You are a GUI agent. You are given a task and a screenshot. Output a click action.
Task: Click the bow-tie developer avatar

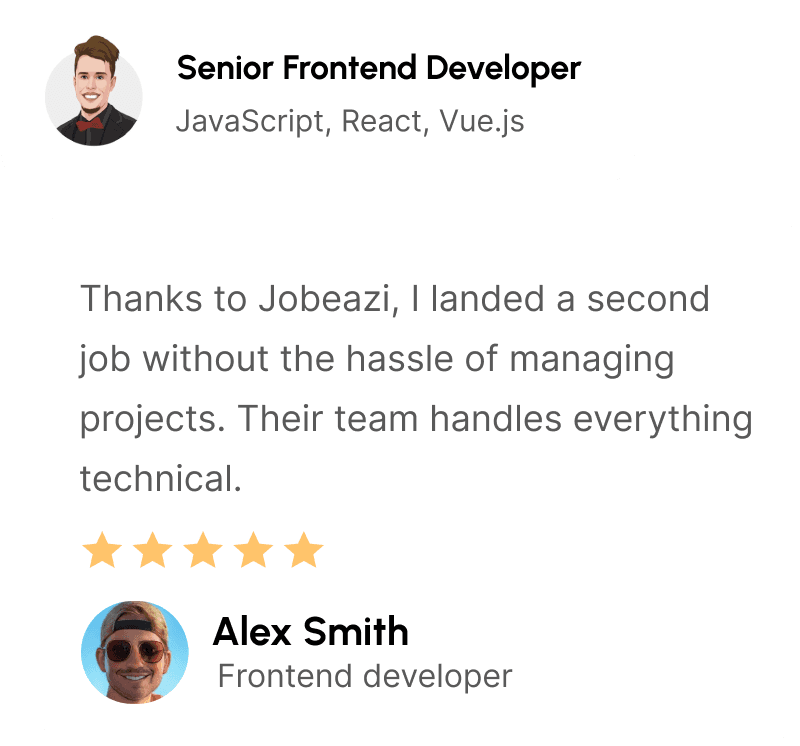tap(94, 91)
